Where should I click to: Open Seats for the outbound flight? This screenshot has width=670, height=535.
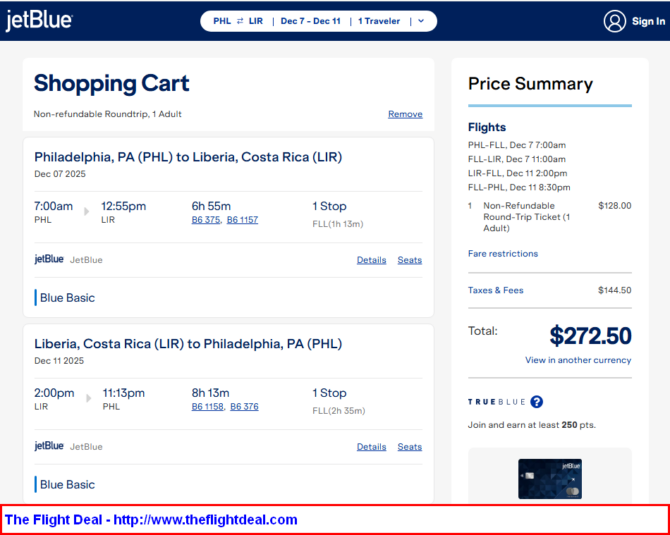click(409, 260)
